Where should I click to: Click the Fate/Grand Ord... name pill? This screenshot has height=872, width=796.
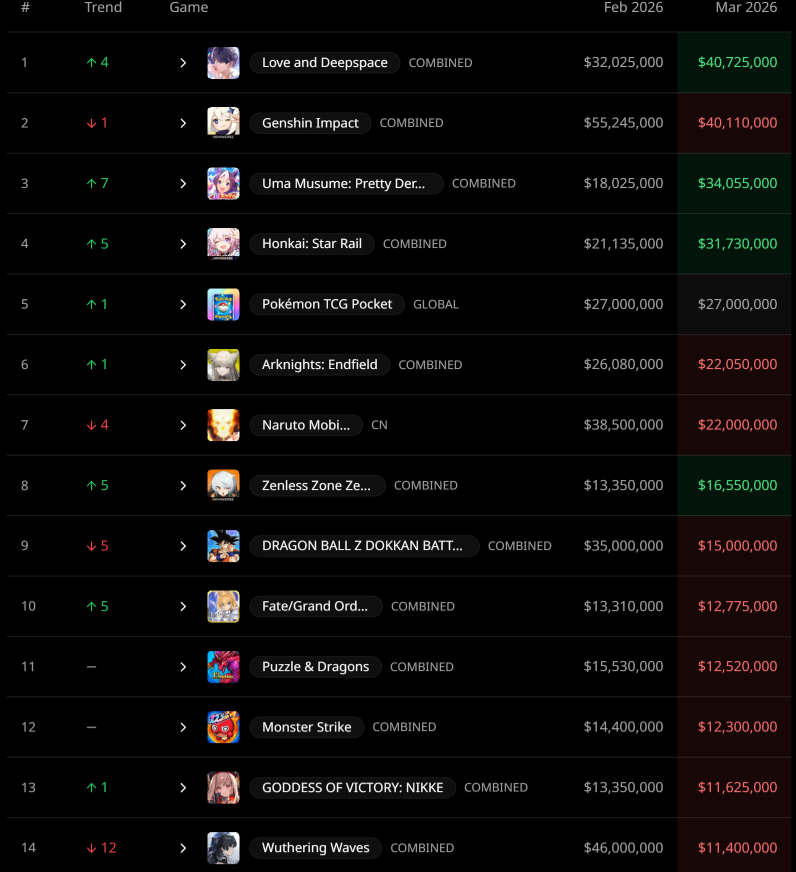pos(316,606)
